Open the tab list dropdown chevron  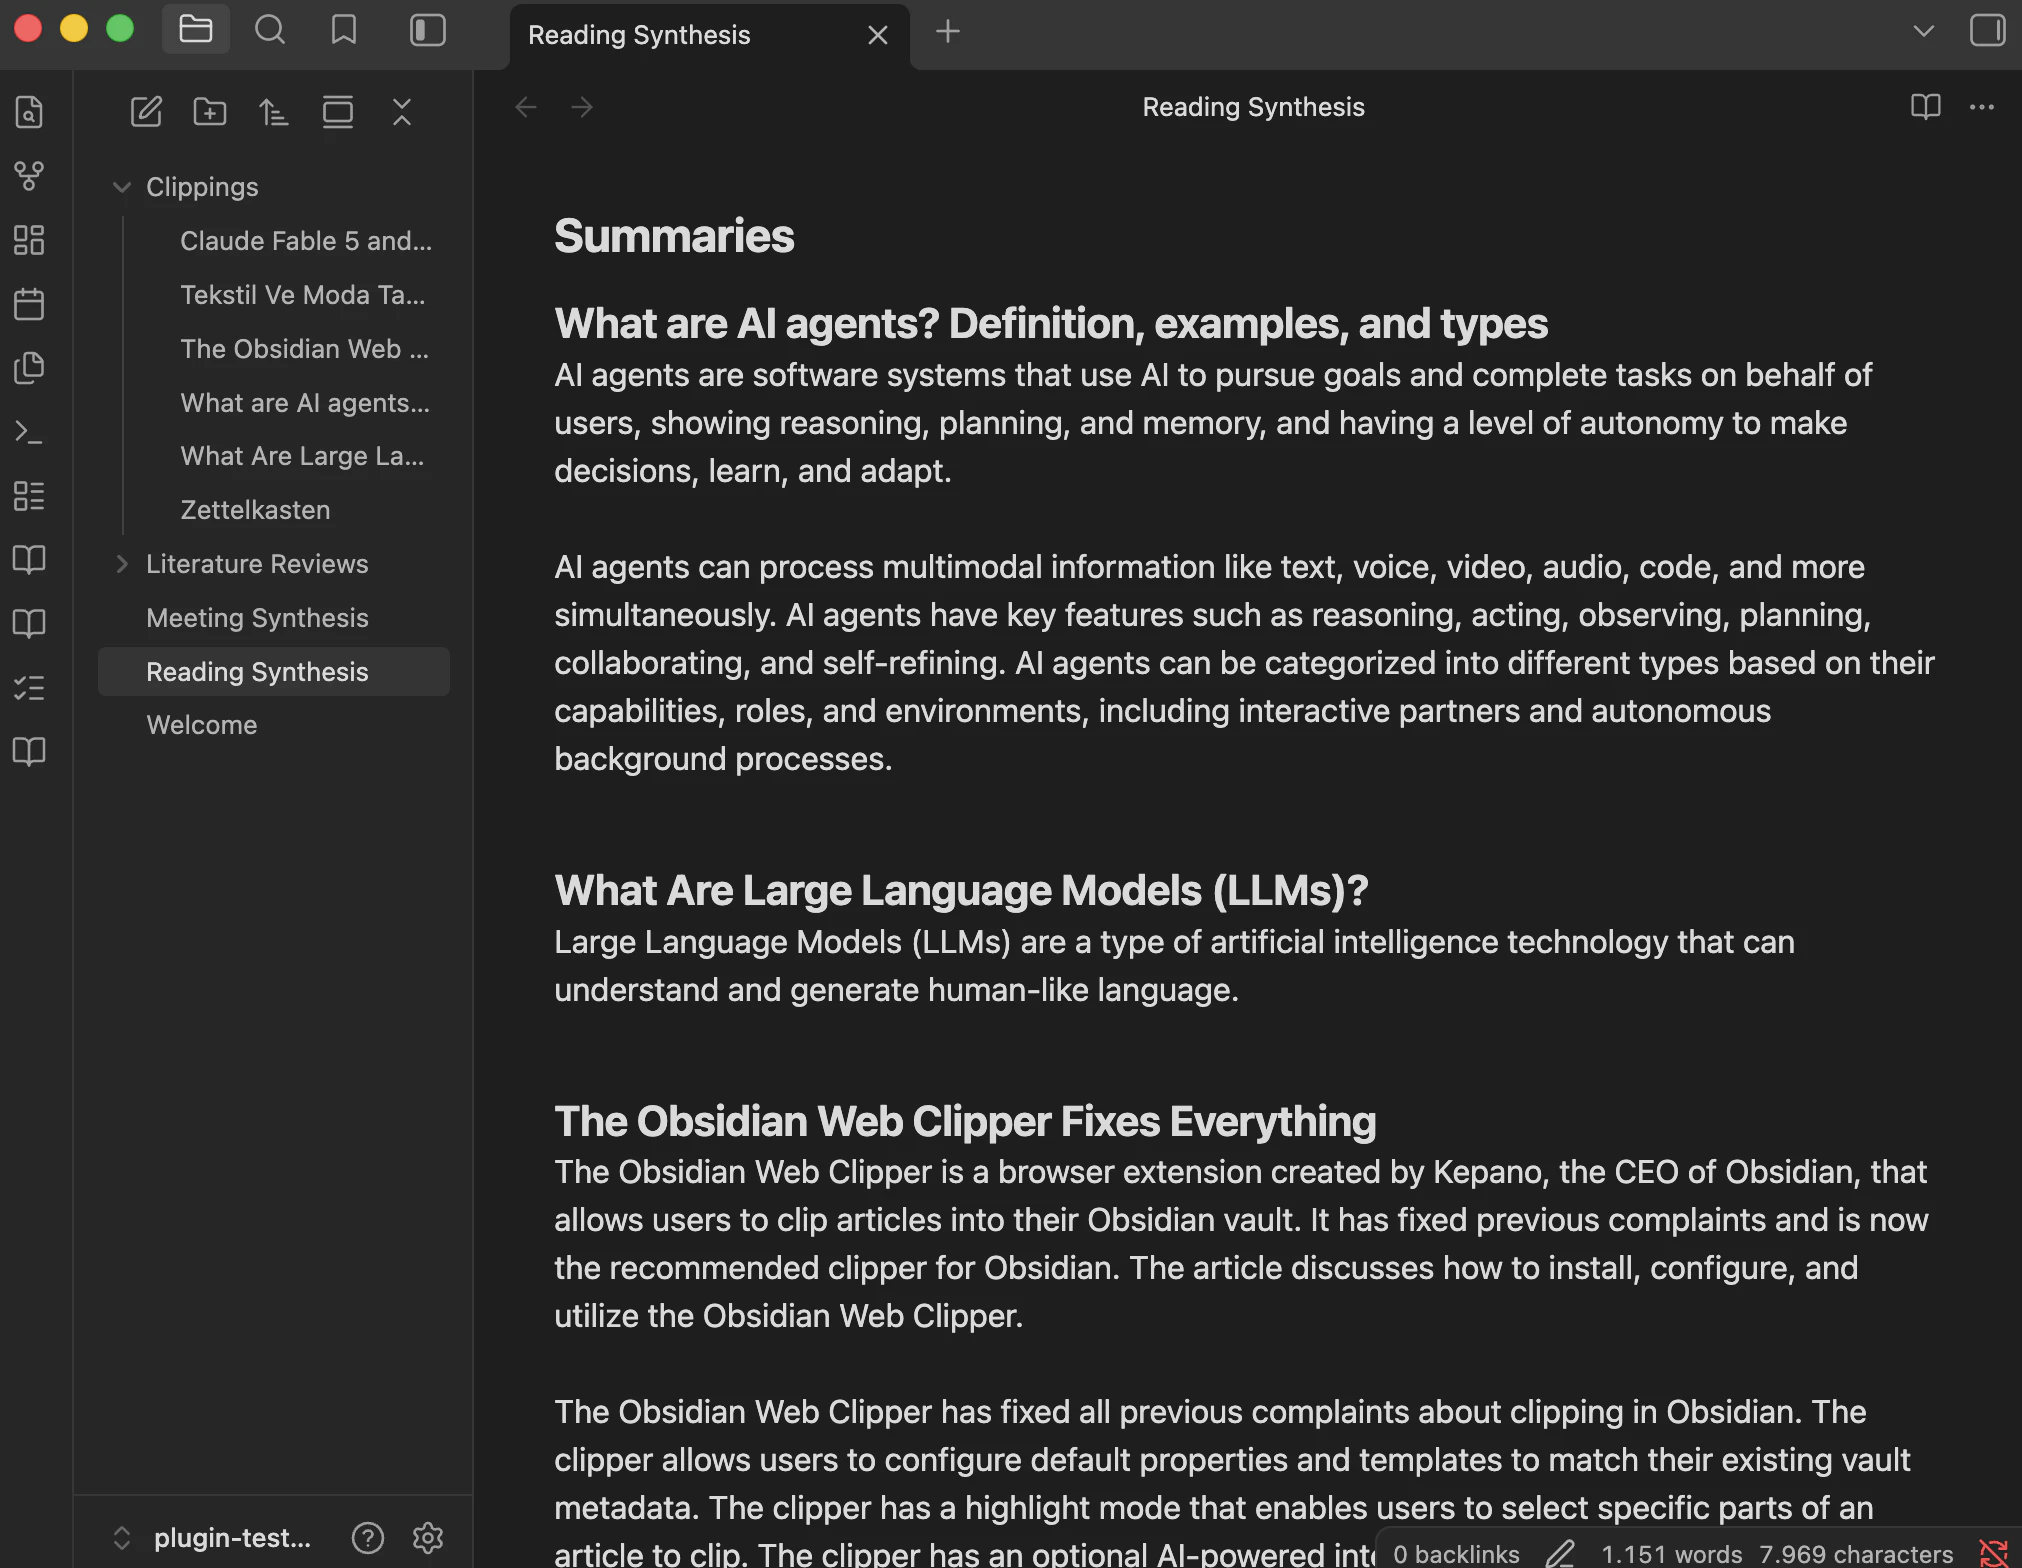pyautogui.click(x=1923, y=31)
